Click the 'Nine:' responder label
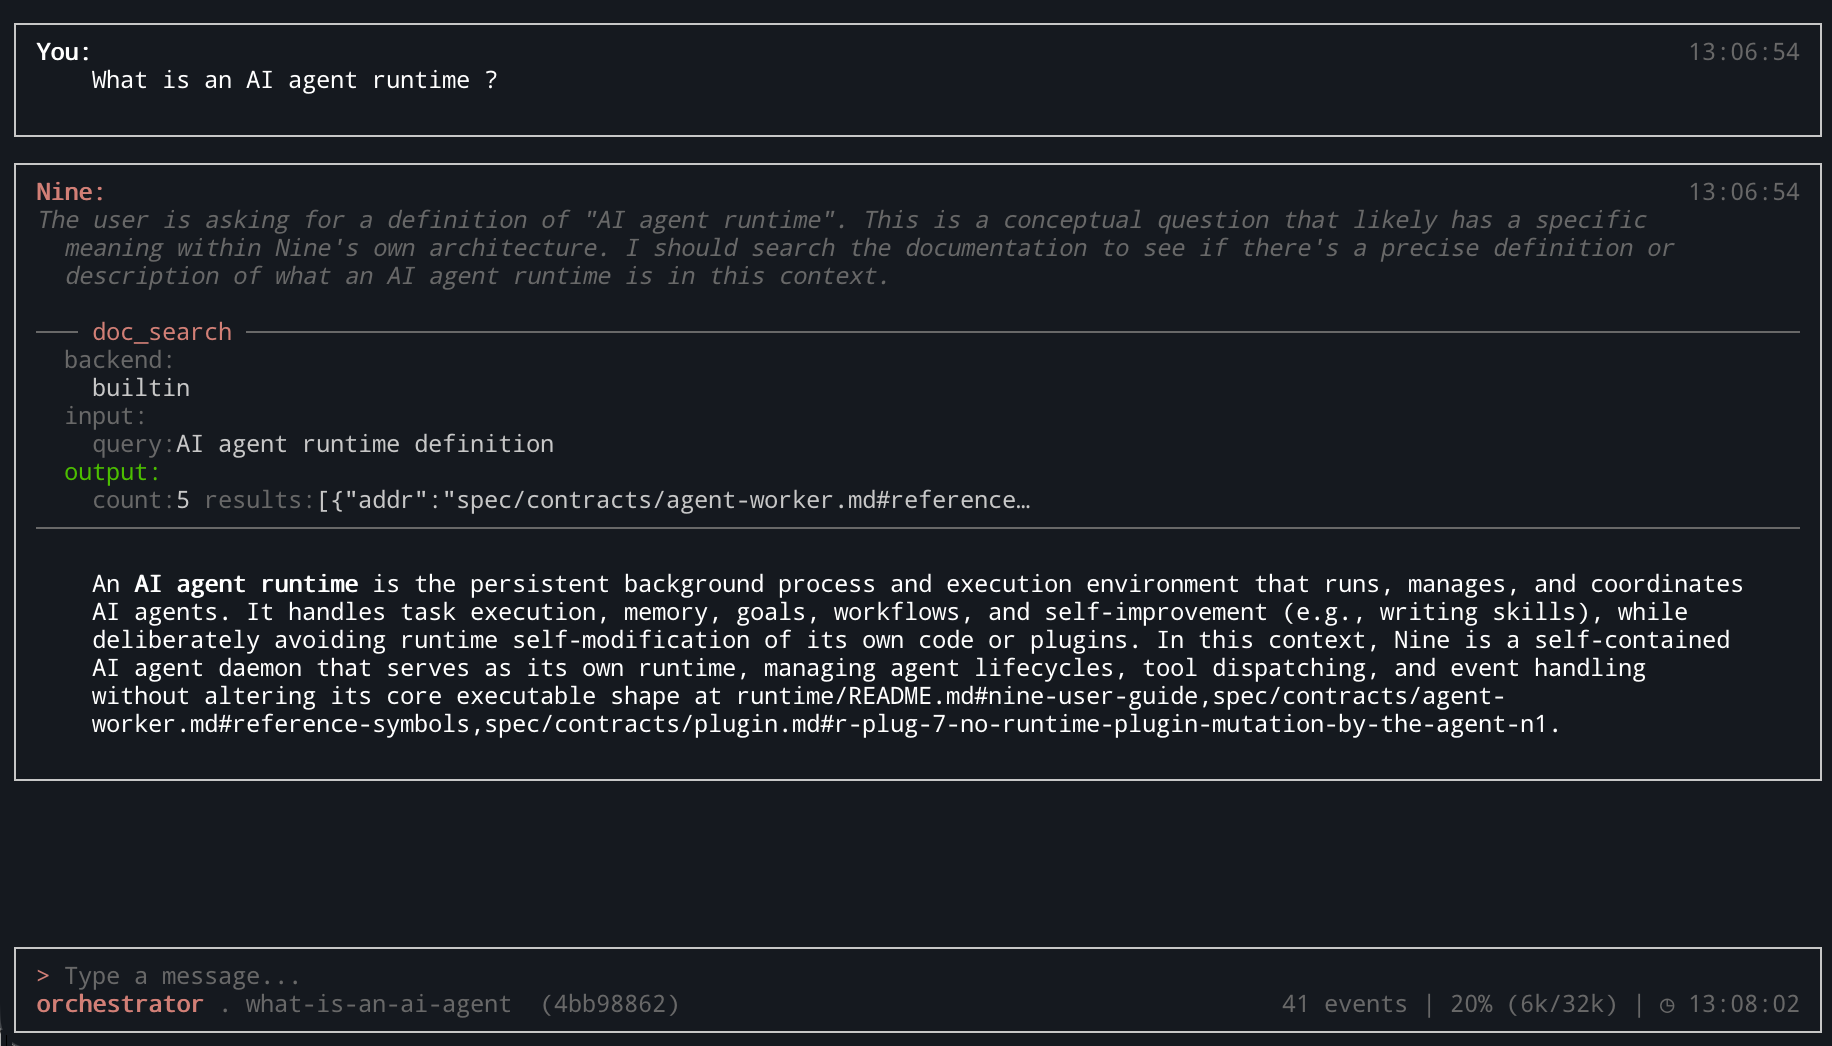This screenshot has height=1046, width=1832. [71, 192]
